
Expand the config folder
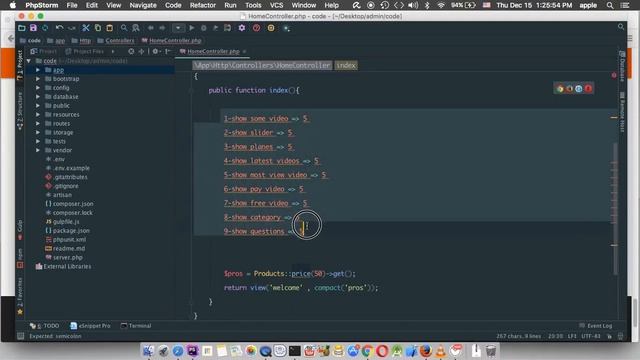(38, 88)
